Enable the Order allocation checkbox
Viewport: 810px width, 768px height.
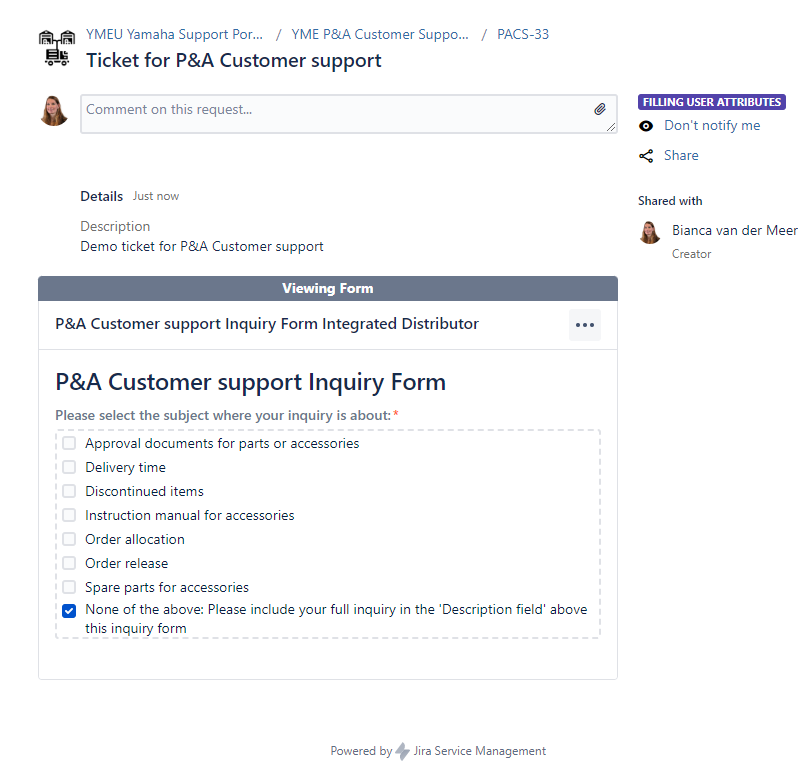(x=69, y=539)
